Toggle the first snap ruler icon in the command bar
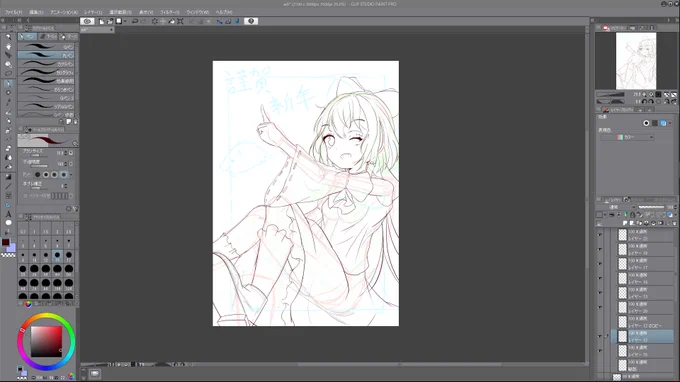680x382 pixels. click(219, 21)
